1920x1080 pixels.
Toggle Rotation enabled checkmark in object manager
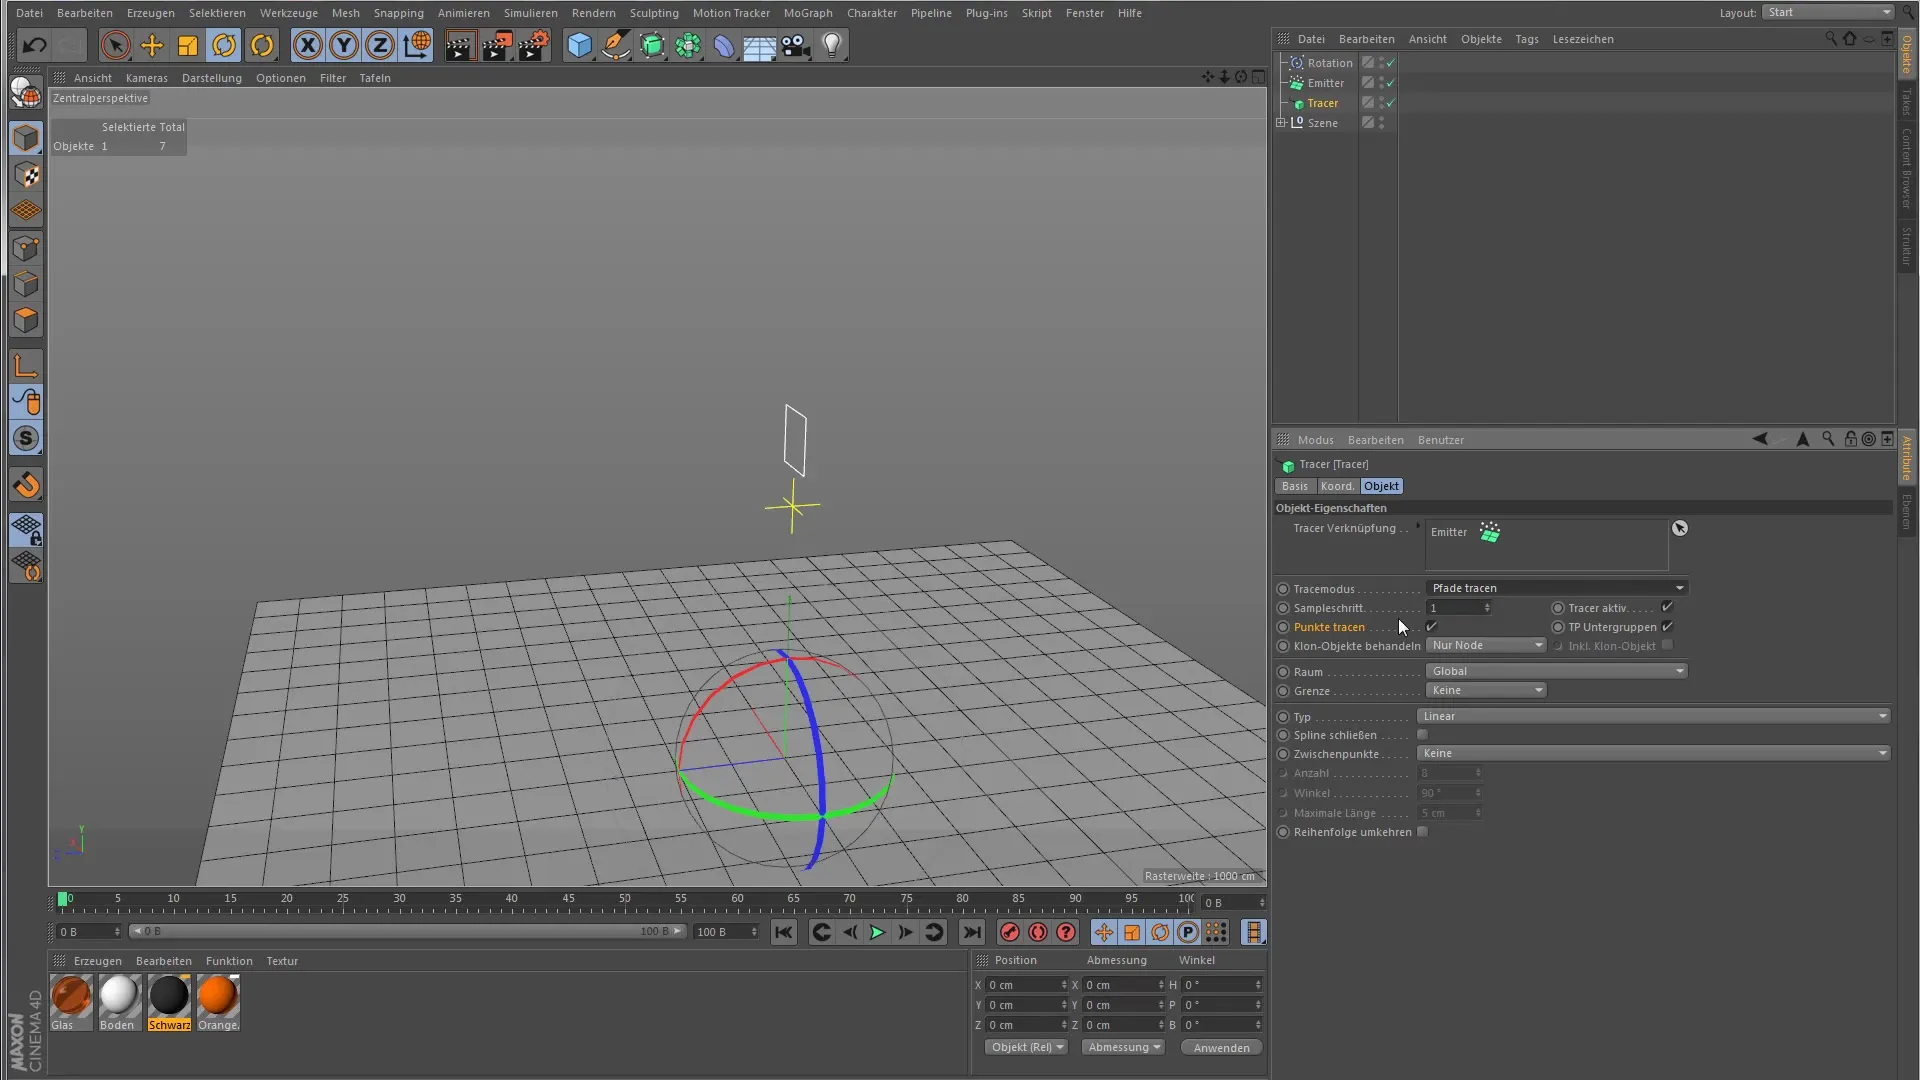coord(1390,63)
